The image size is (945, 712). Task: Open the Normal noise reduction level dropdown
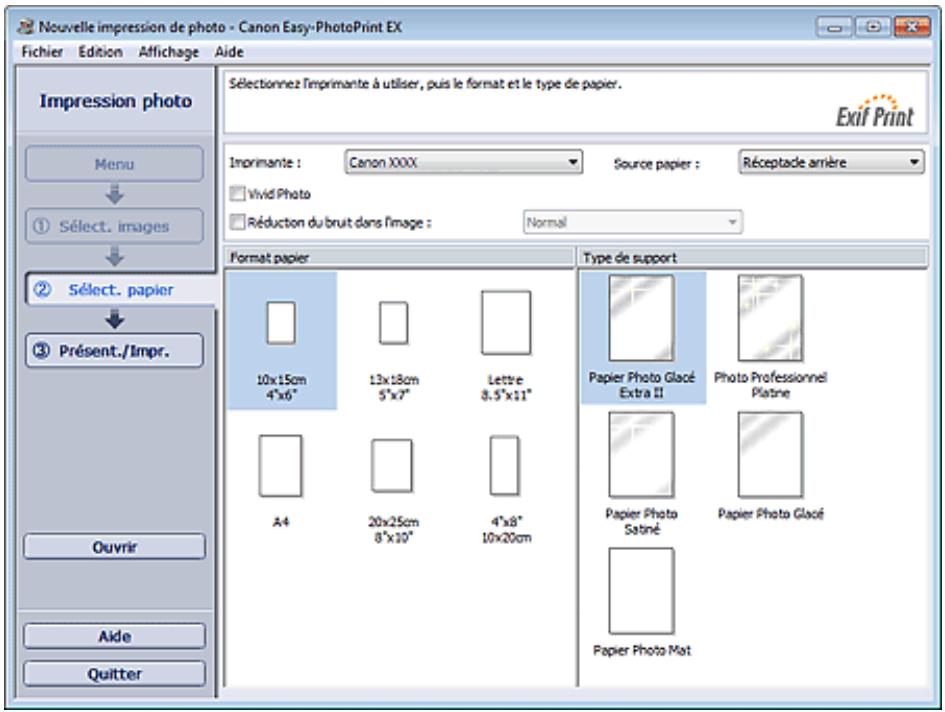[x=632, y=222]
